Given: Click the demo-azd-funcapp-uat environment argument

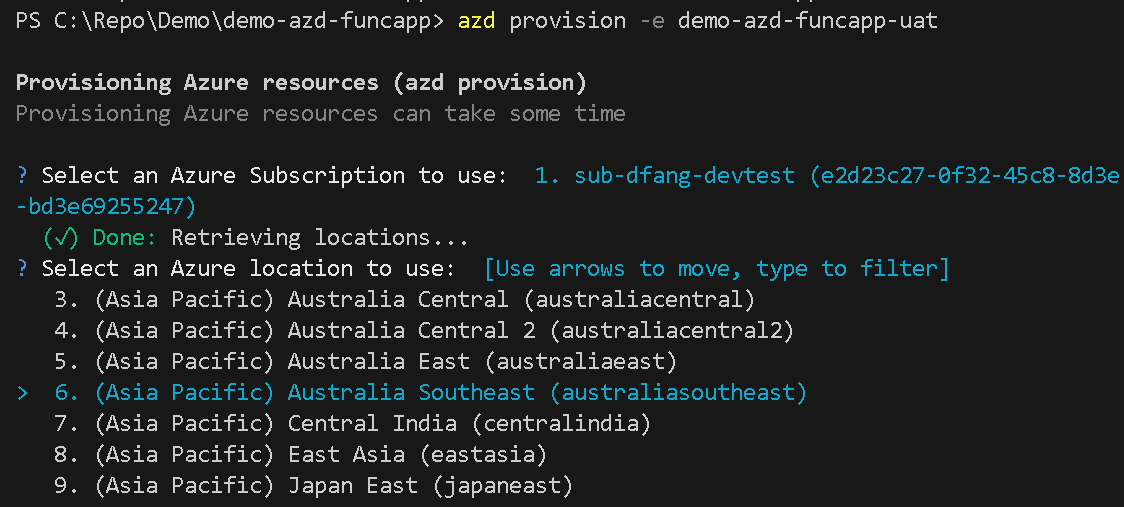Looking at the screenshot, I should pos(808,20).
